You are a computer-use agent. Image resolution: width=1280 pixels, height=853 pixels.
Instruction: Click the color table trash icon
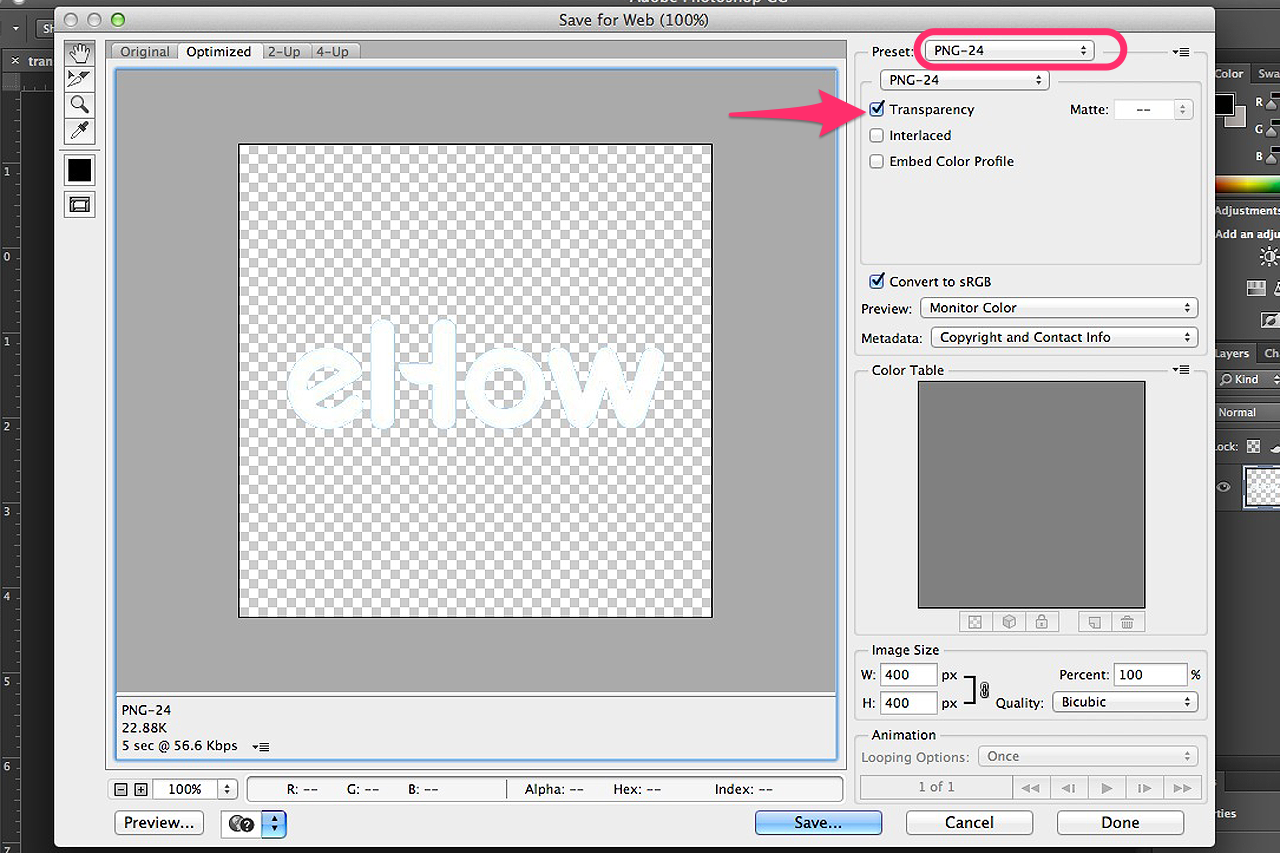pyautogui.click(x=1127, y=622)
